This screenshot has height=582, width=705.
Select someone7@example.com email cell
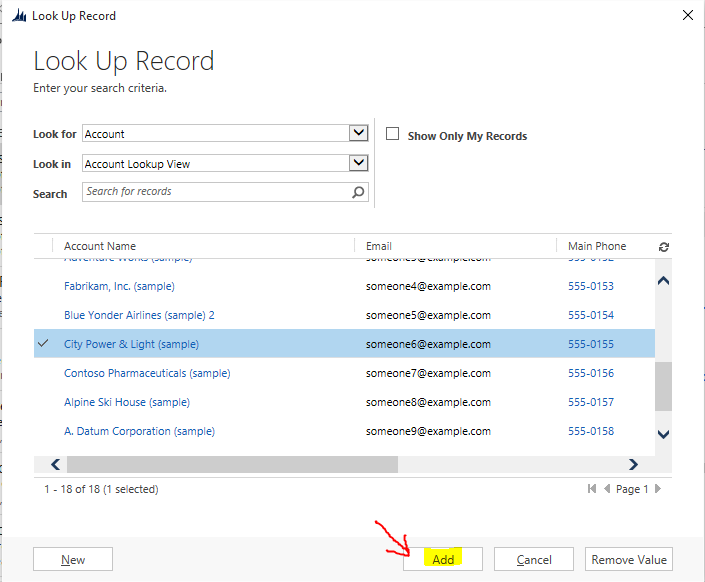pyautogui.click(x=428, y=373)
